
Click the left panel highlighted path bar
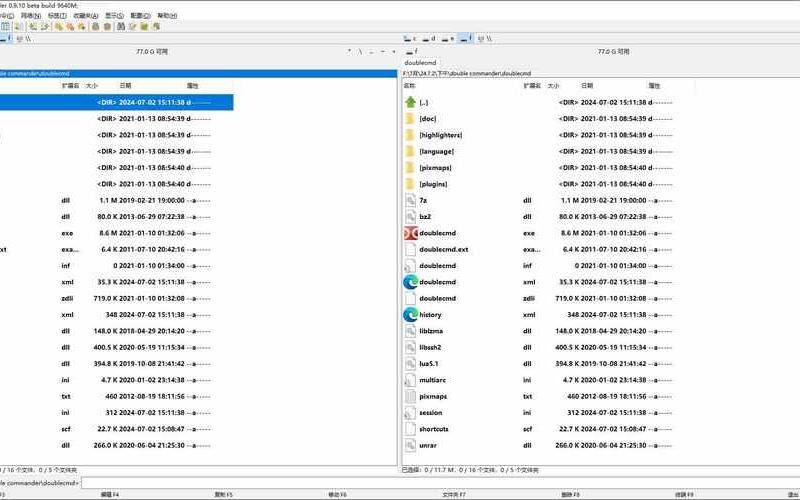[x=198, y=73]
